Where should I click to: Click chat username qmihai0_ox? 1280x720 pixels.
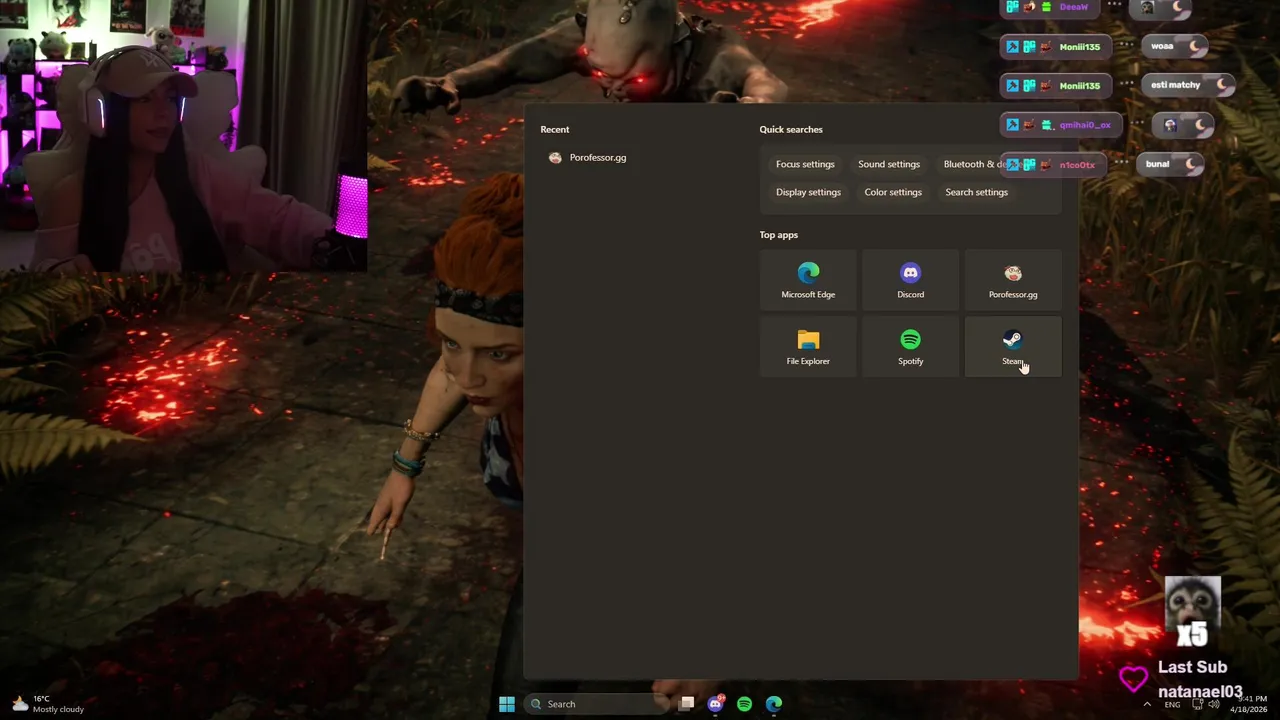point(1085,125)
